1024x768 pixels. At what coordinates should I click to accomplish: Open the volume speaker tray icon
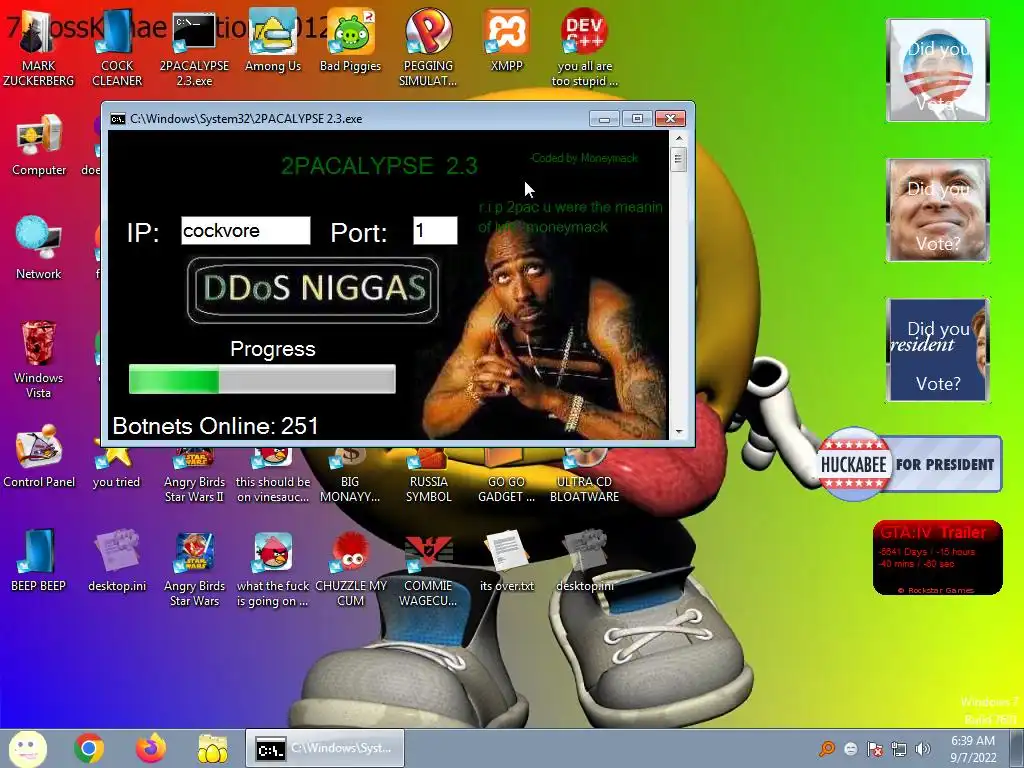point(922,748)
